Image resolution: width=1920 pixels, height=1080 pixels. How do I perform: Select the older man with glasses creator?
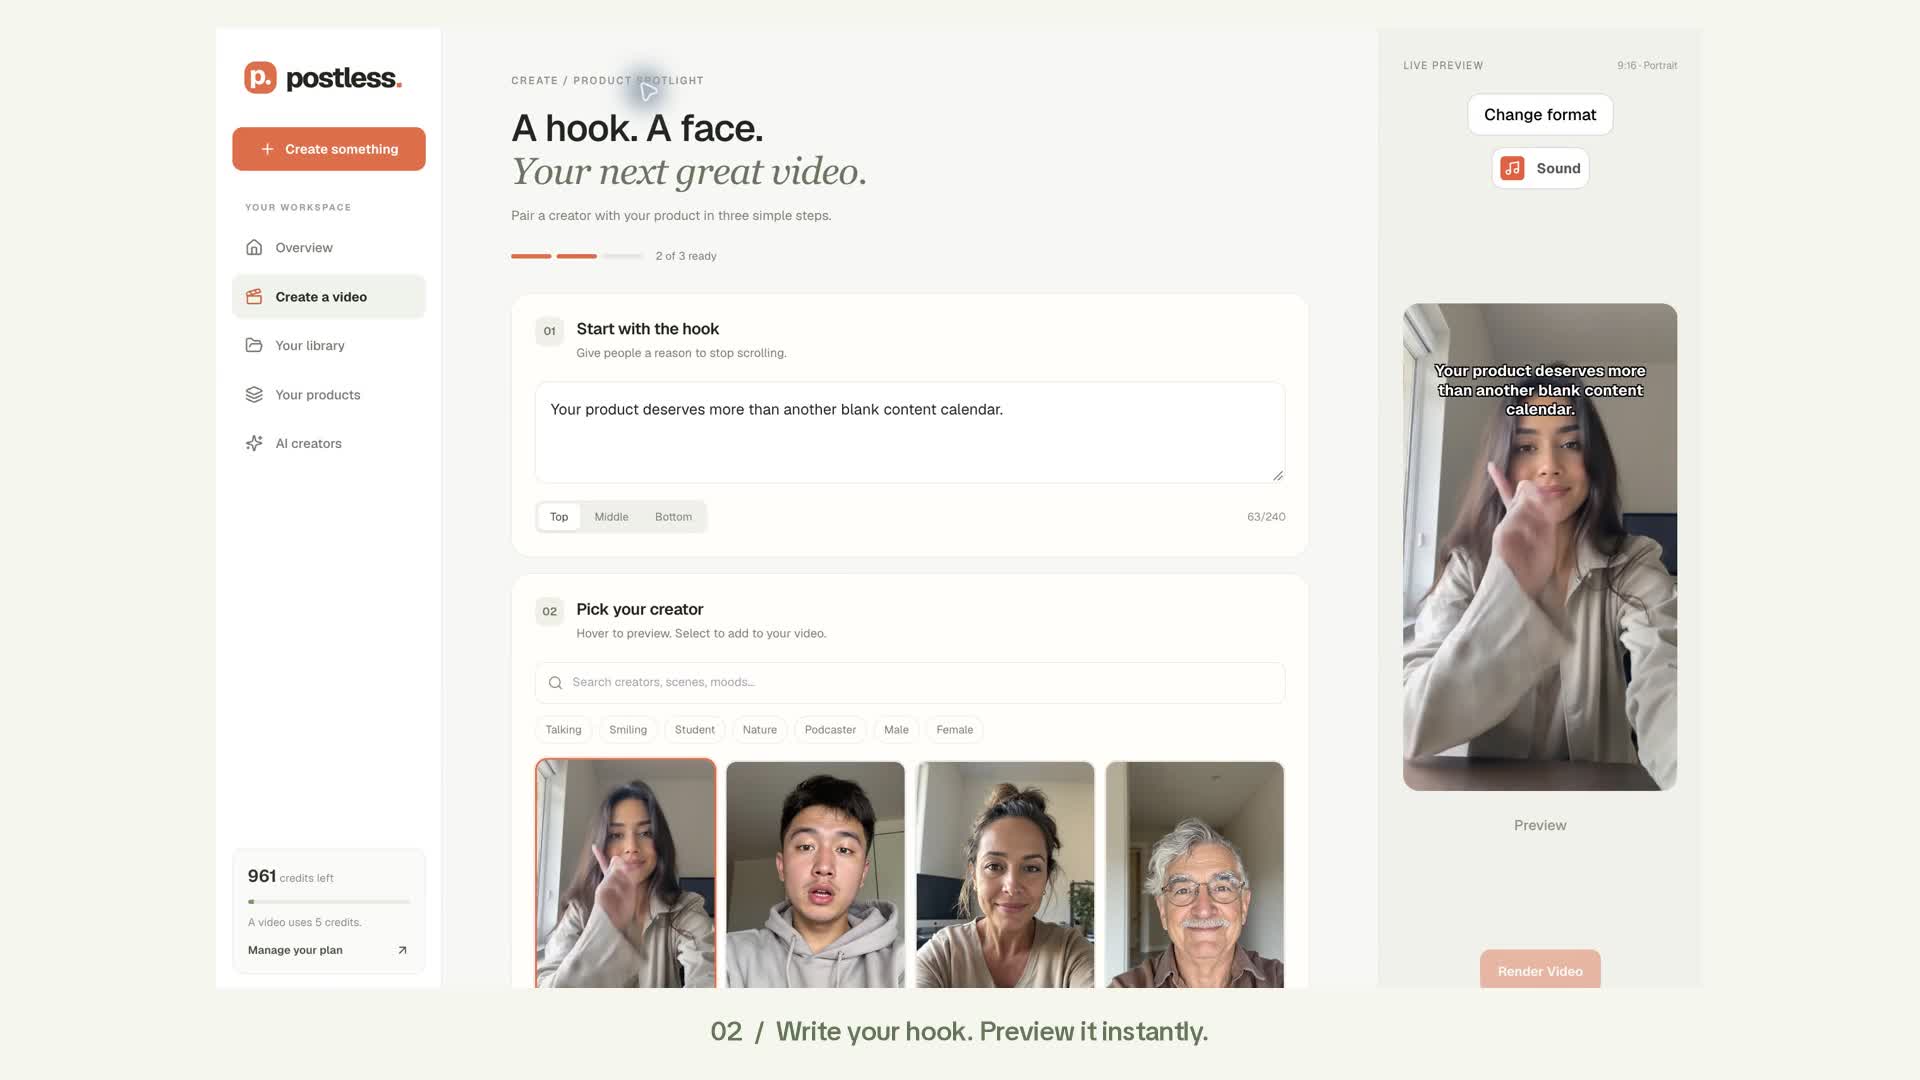click(1195, 875)
